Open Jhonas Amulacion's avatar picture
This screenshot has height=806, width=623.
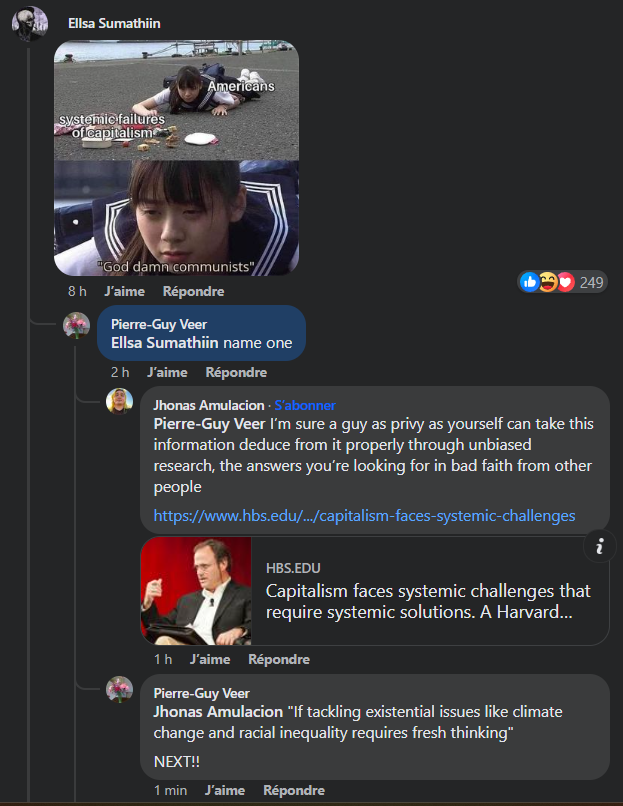pos(119,401)
